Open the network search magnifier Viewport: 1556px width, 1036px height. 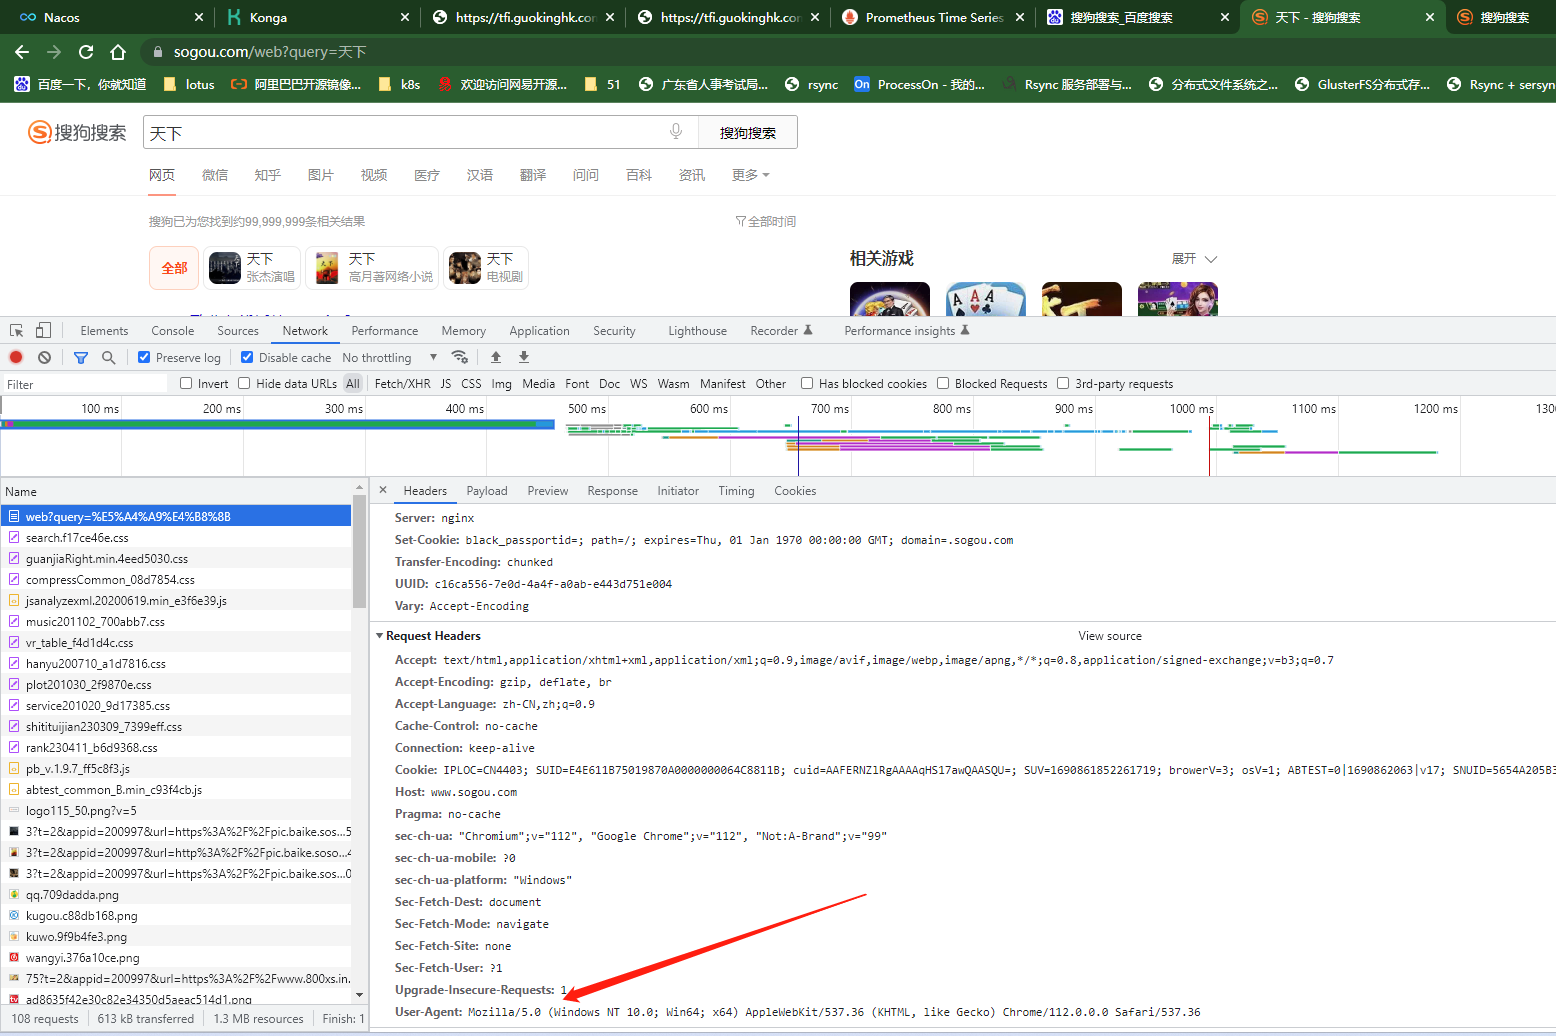coord(108,357)
